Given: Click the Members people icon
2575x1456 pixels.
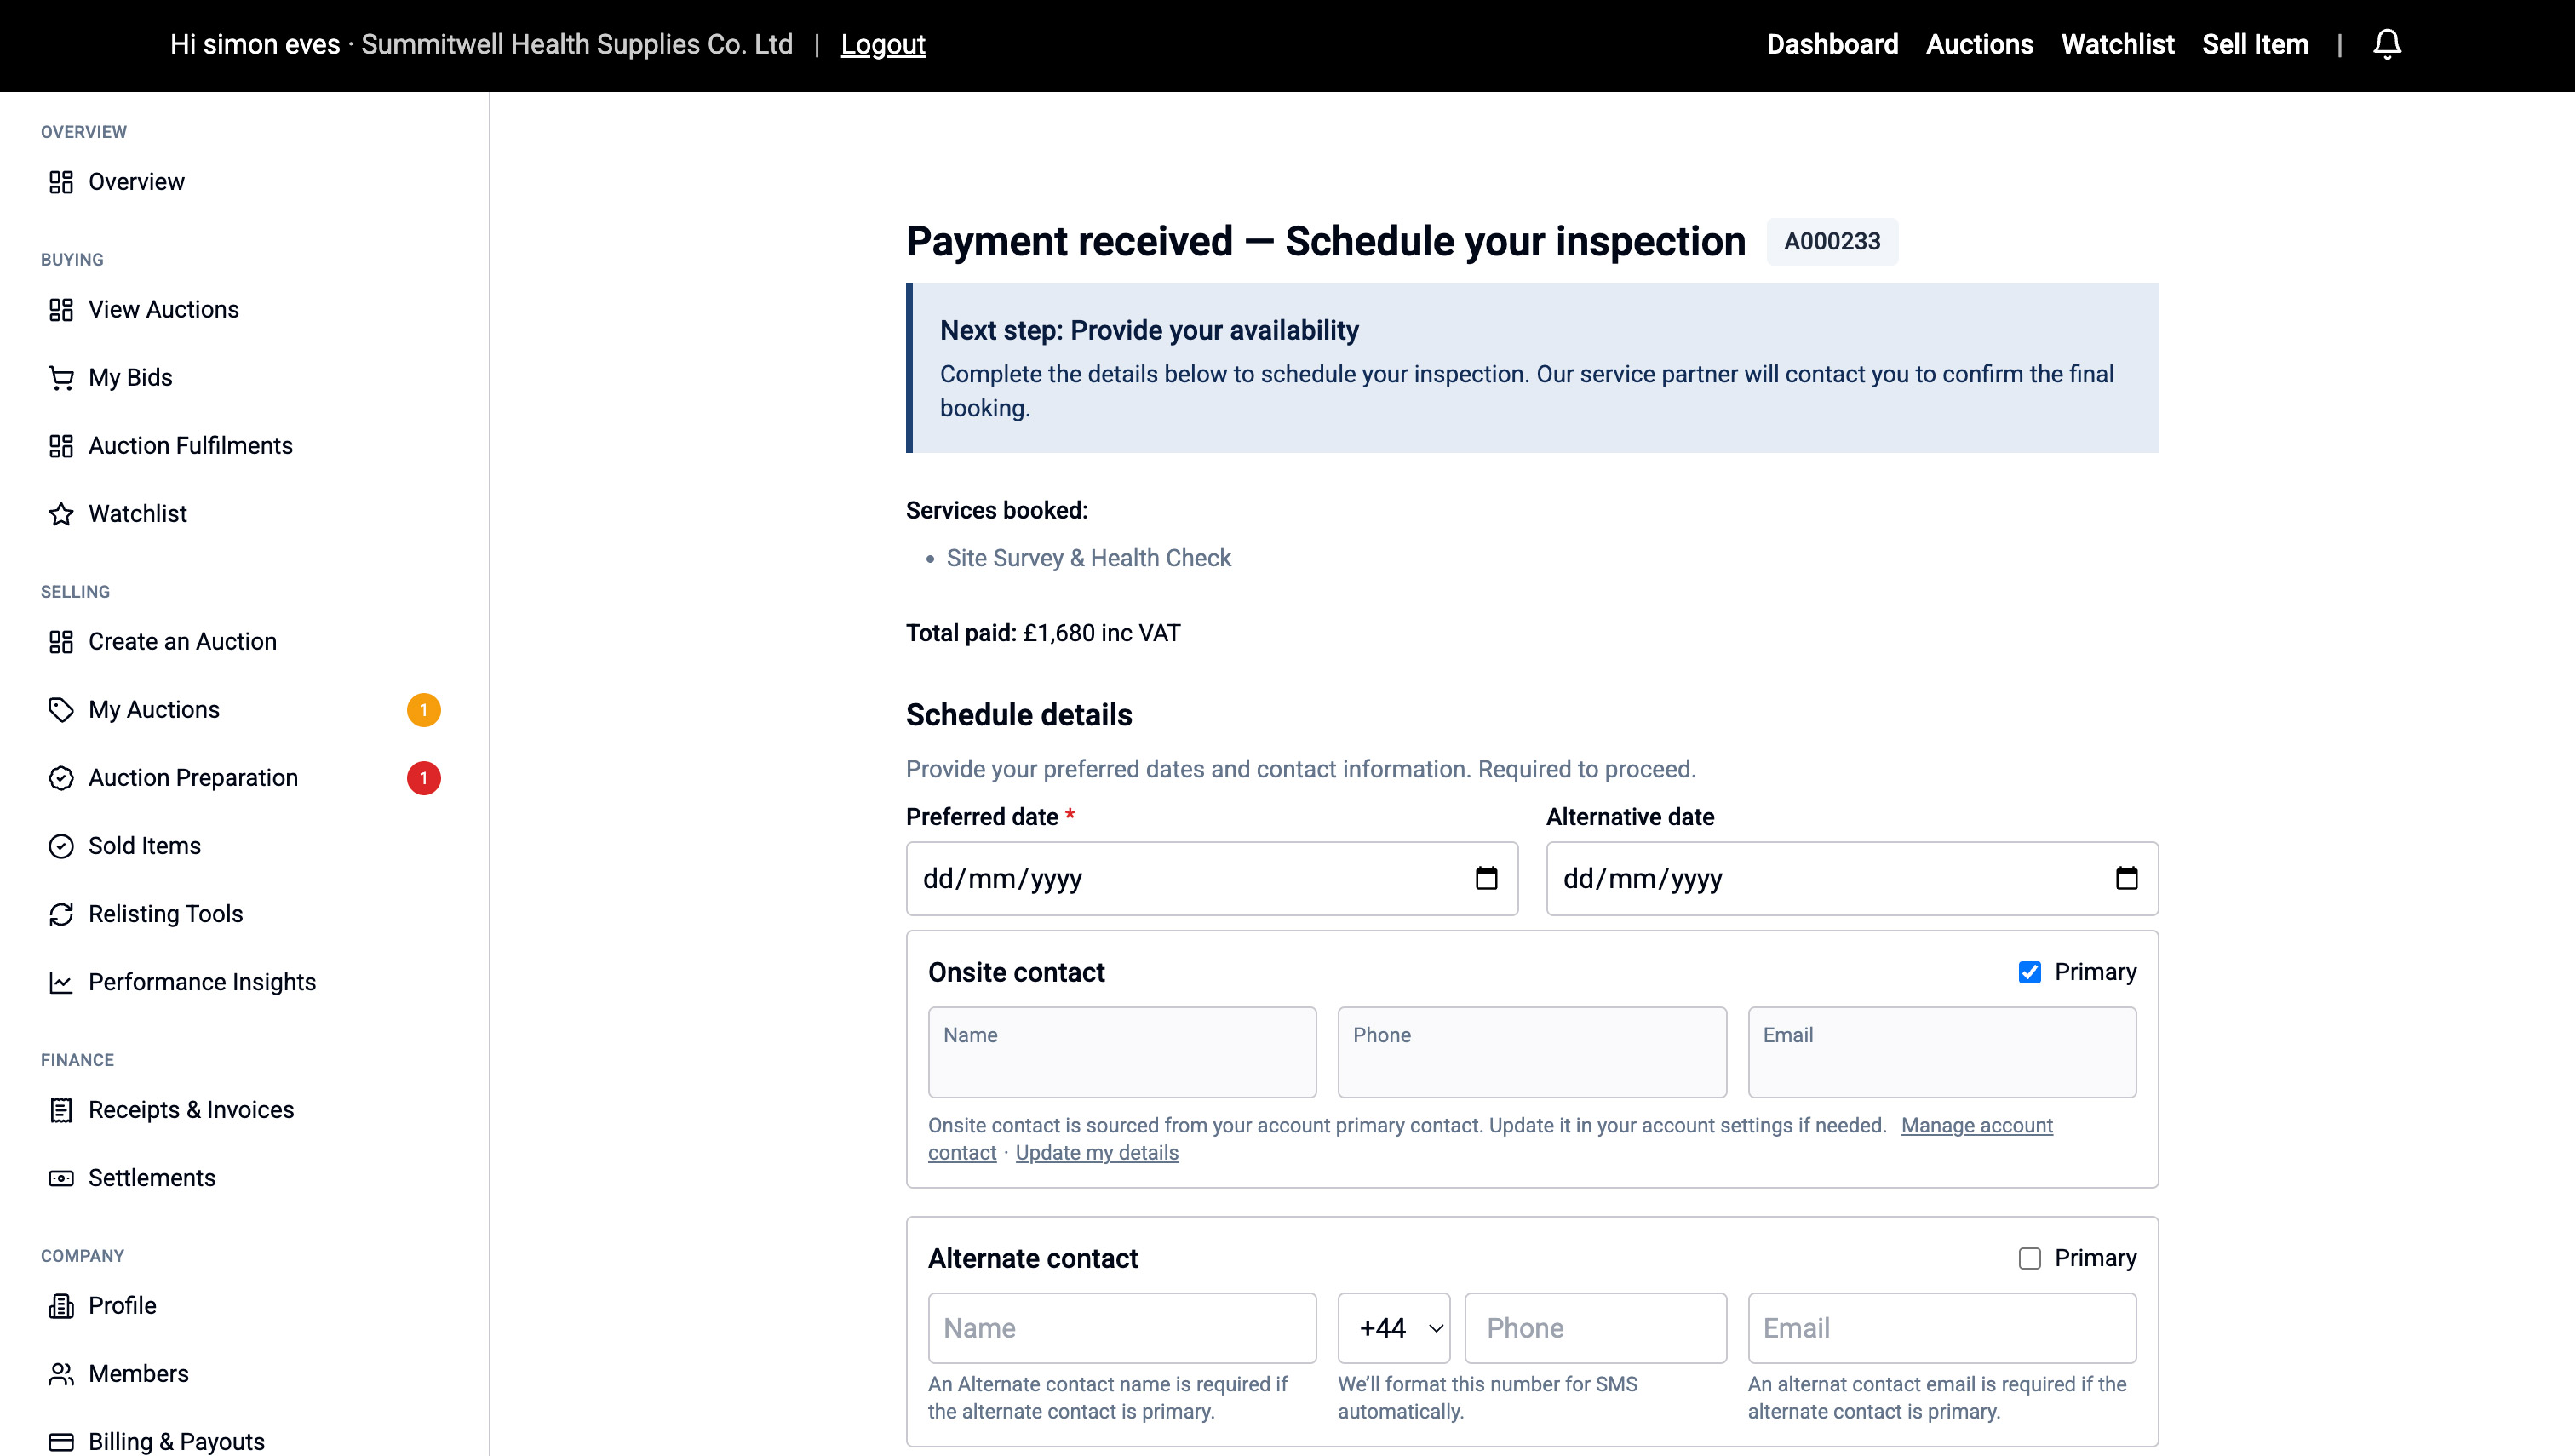Looking at the screenshot, I should [x=61, y=1374].
